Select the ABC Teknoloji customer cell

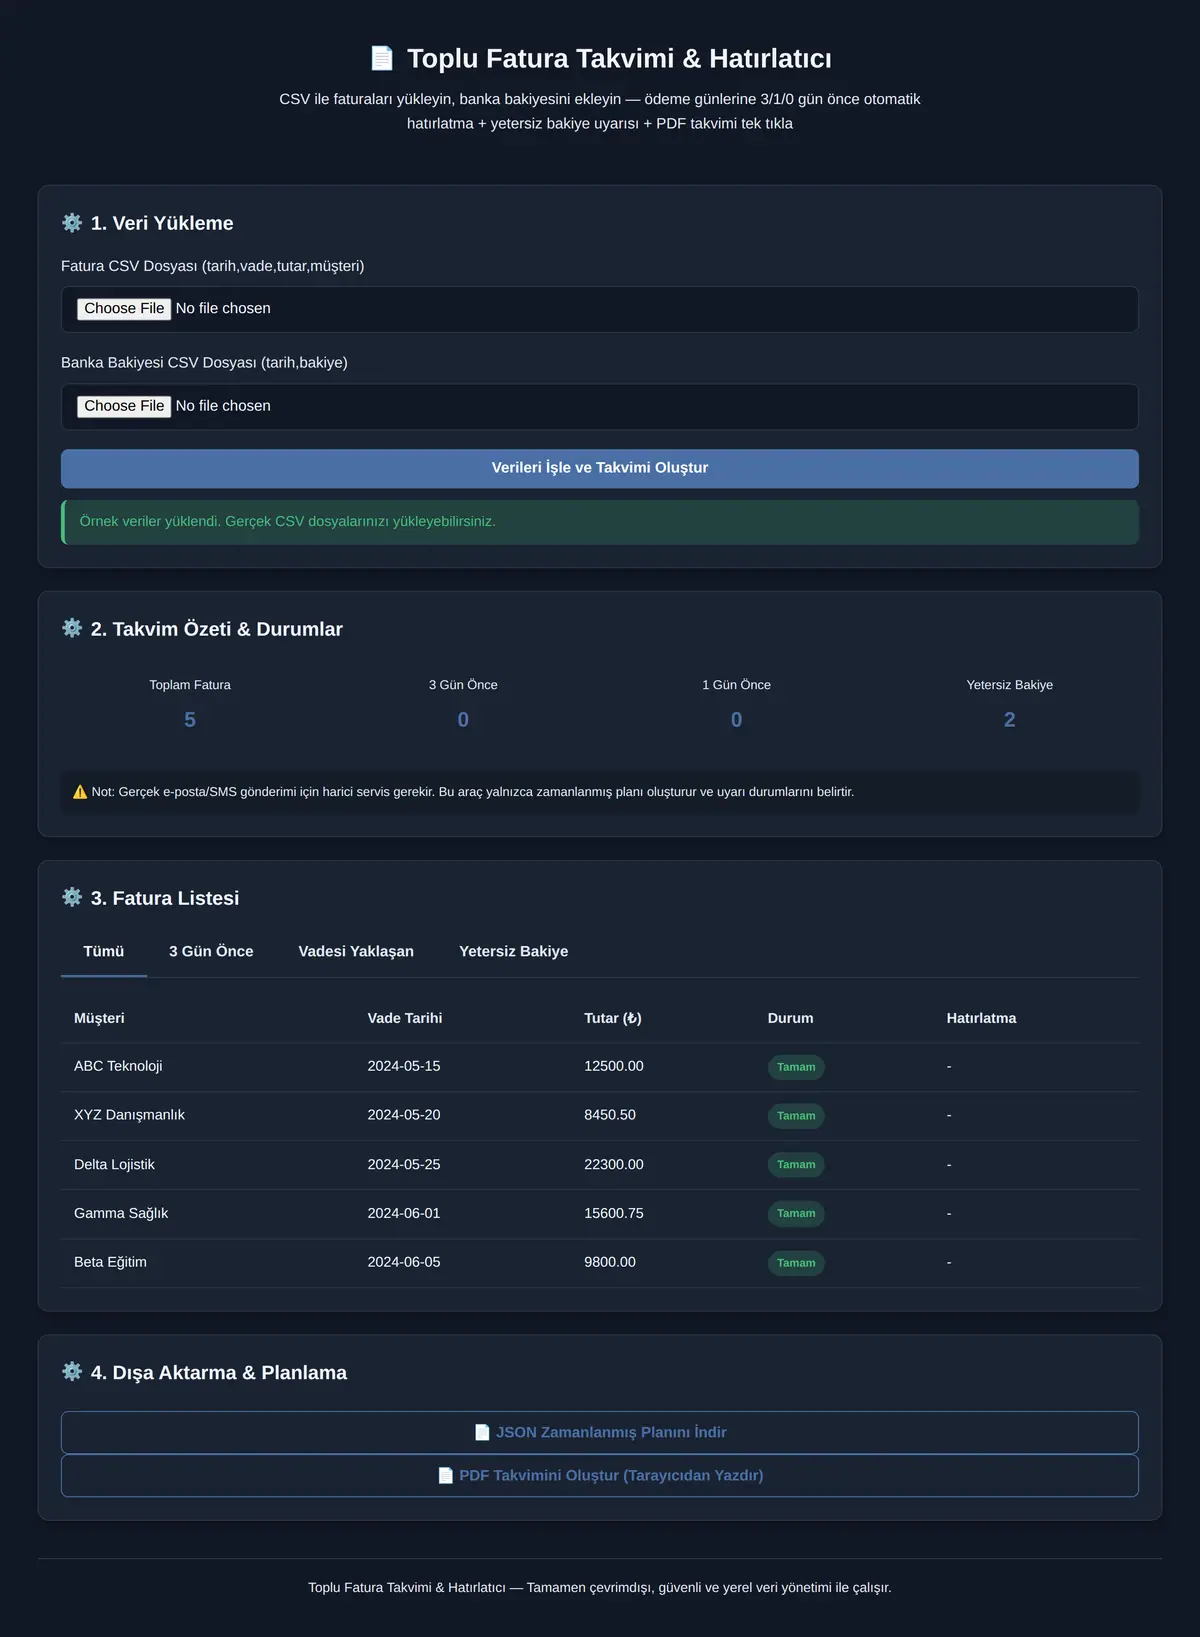point(118,1066)
